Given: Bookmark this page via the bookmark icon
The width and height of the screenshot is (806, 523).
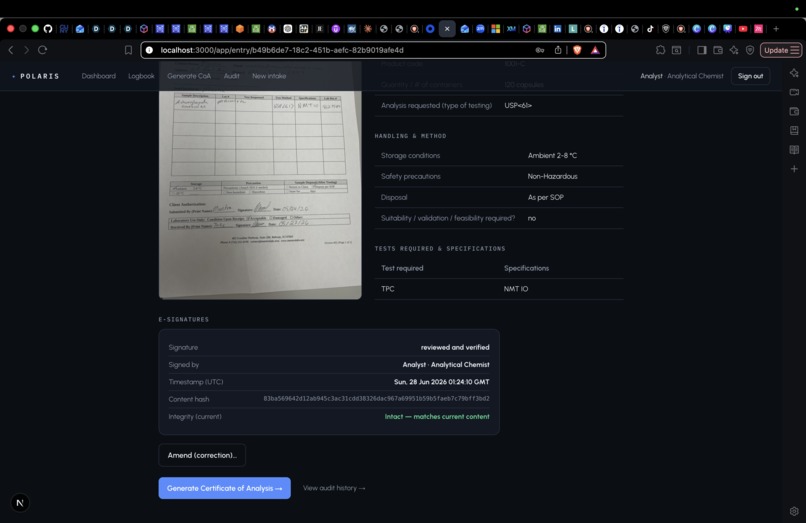Looking at the screenshot, I should click(x=128, y=50).
